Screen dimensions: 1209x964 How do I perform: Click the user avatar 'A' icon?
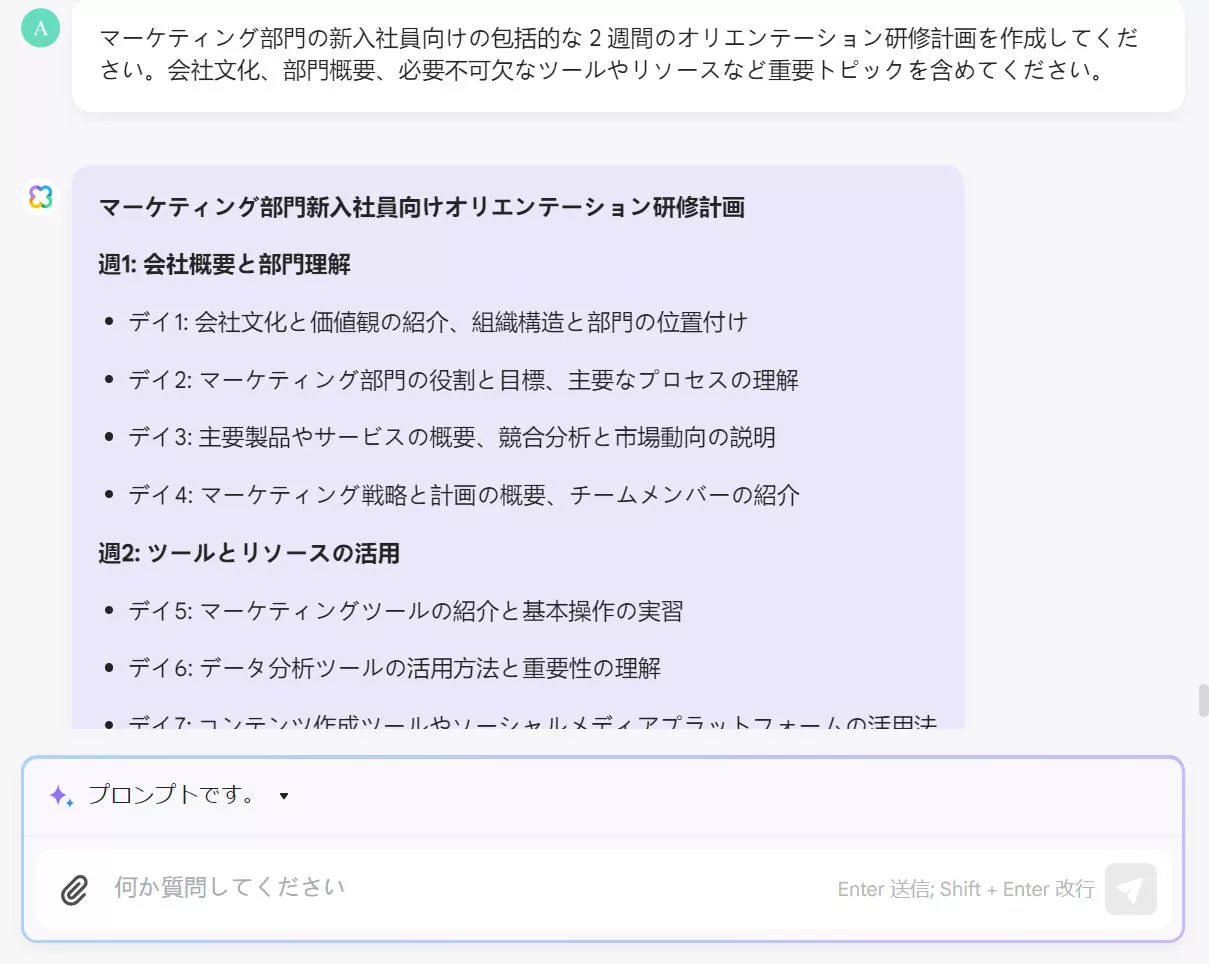[40, 28]
